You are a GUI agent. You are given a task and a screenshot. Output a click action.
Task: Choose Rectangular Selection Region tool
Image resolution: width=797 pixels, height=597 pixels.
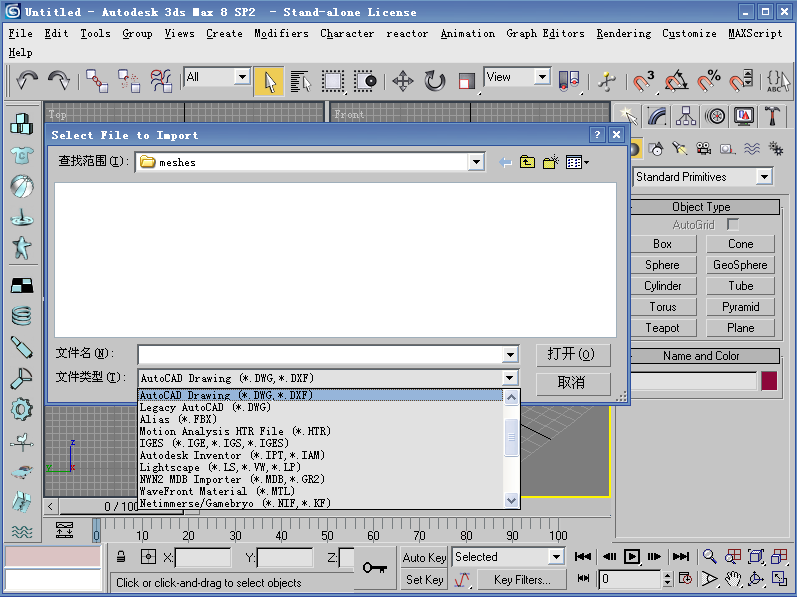[x=333, y=81]
